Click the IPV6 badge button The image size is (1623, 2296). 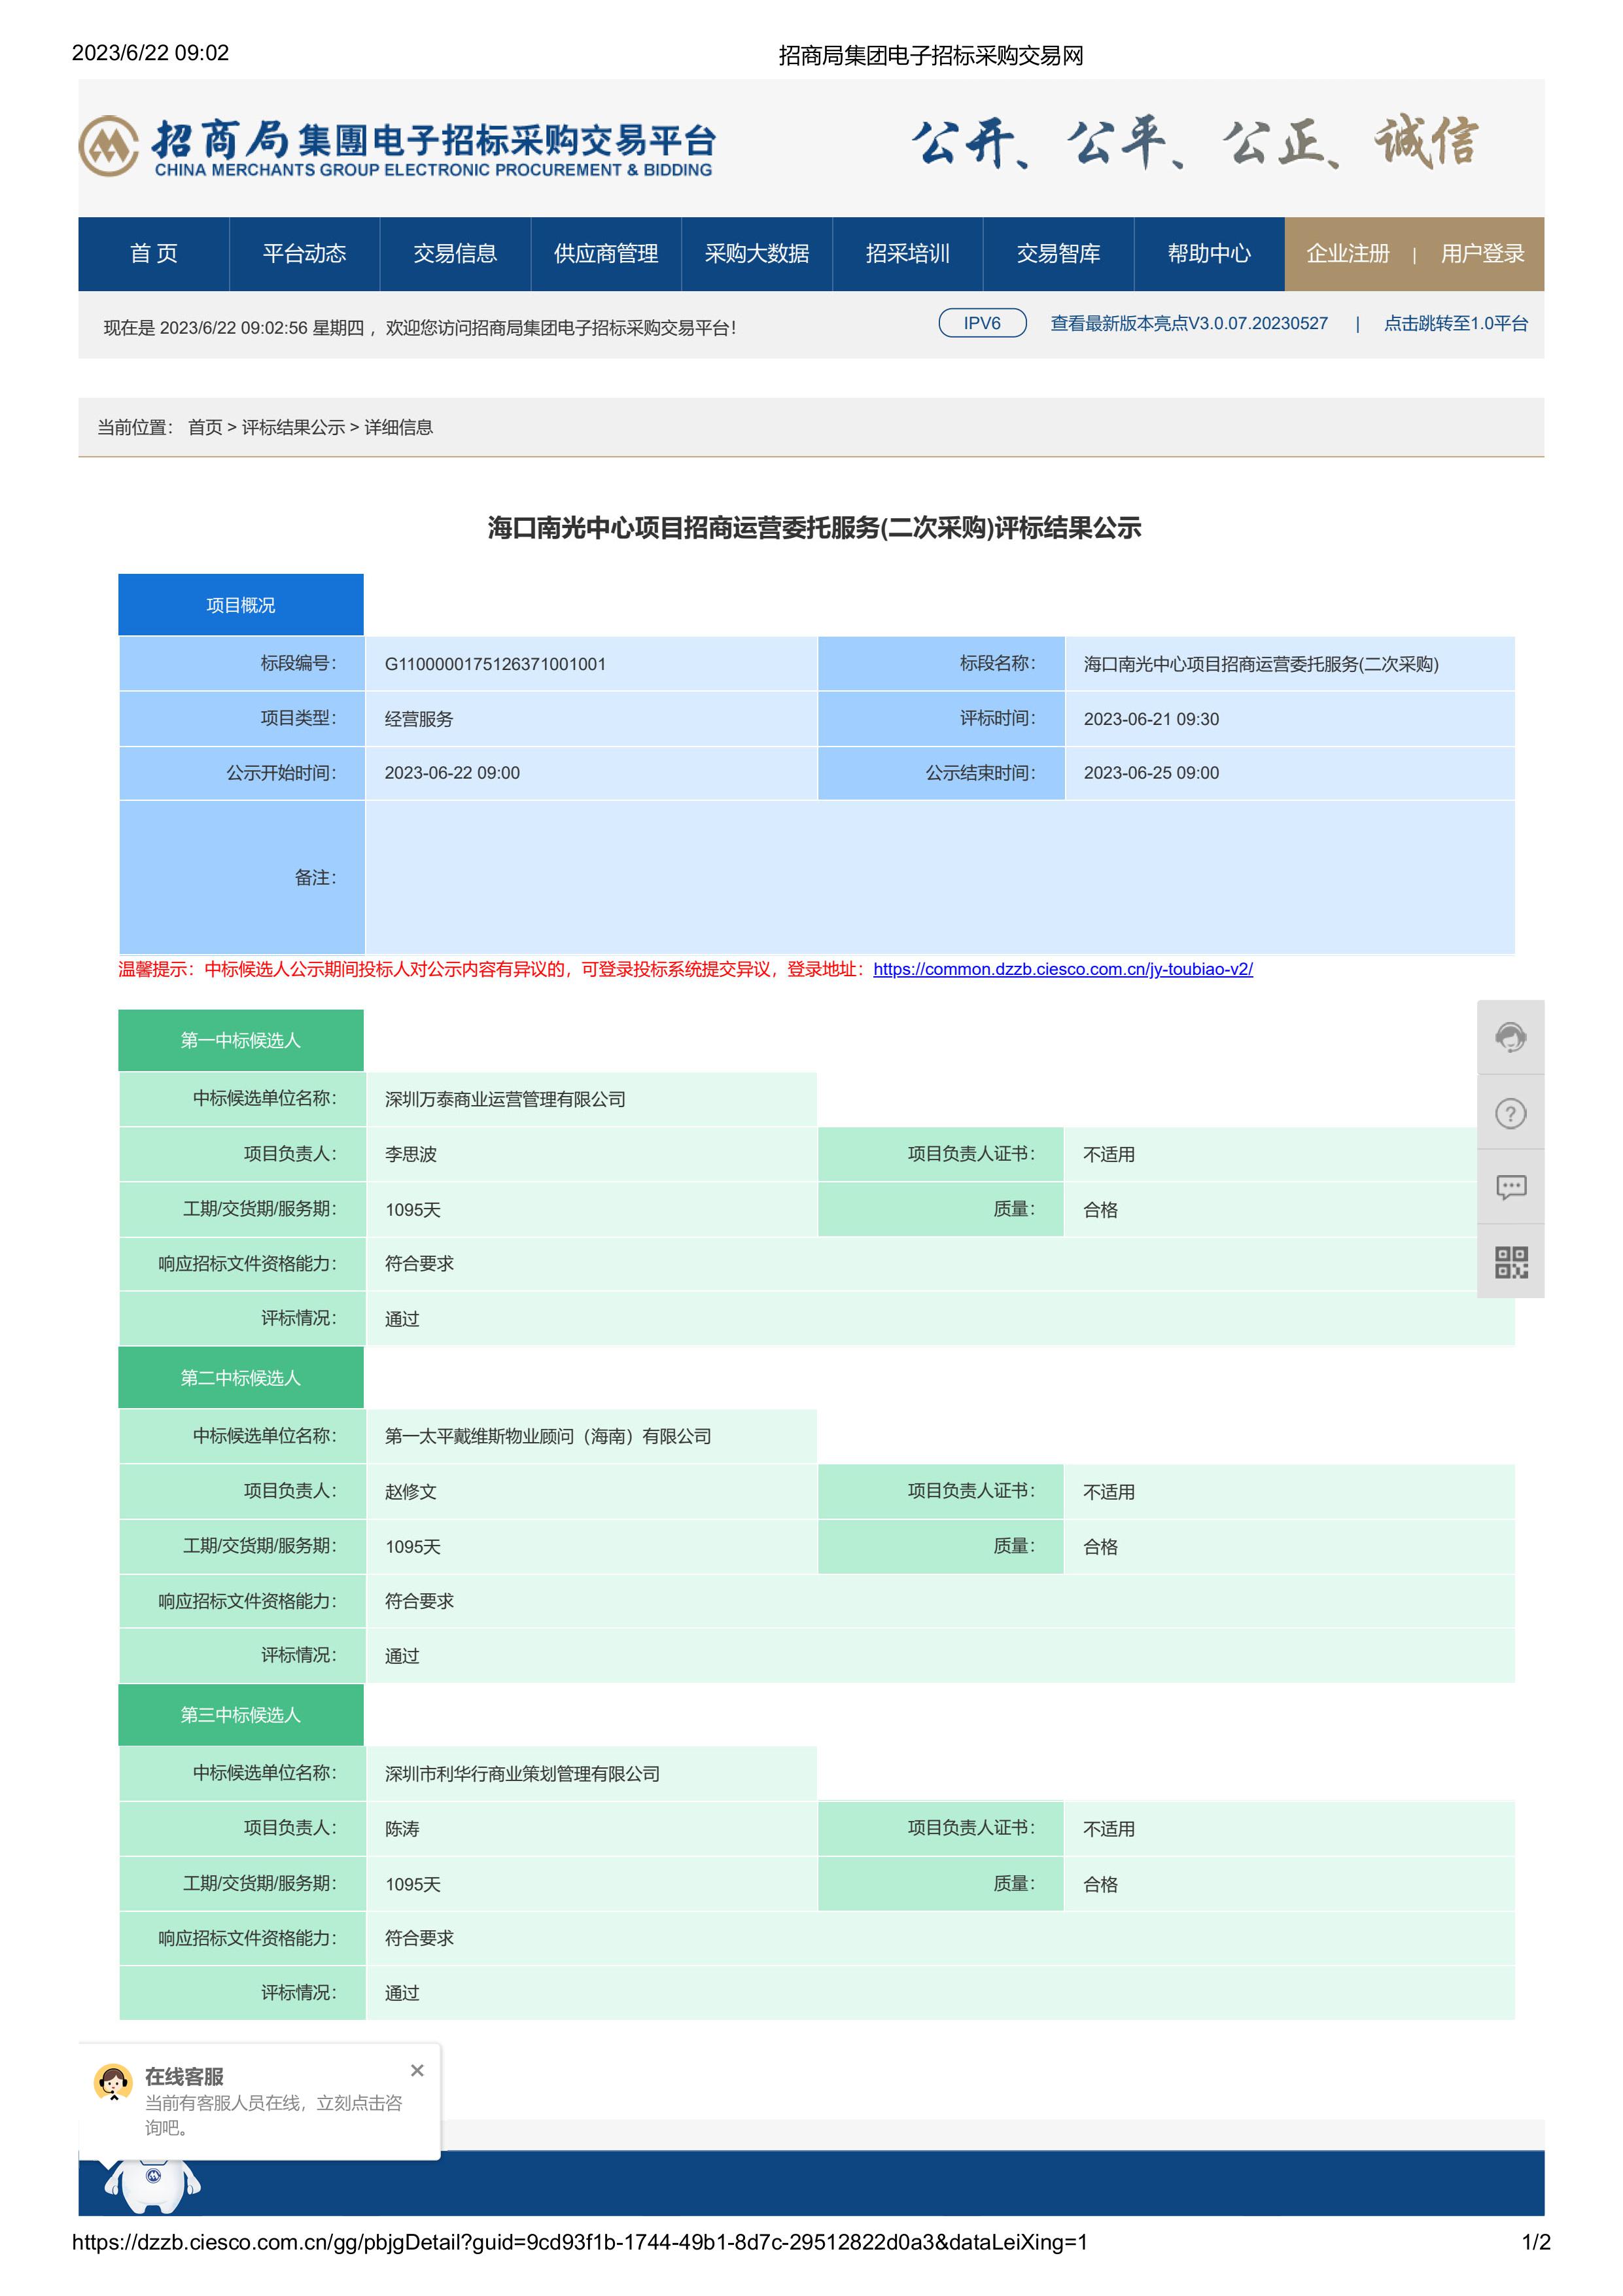[x=982, y=323]
